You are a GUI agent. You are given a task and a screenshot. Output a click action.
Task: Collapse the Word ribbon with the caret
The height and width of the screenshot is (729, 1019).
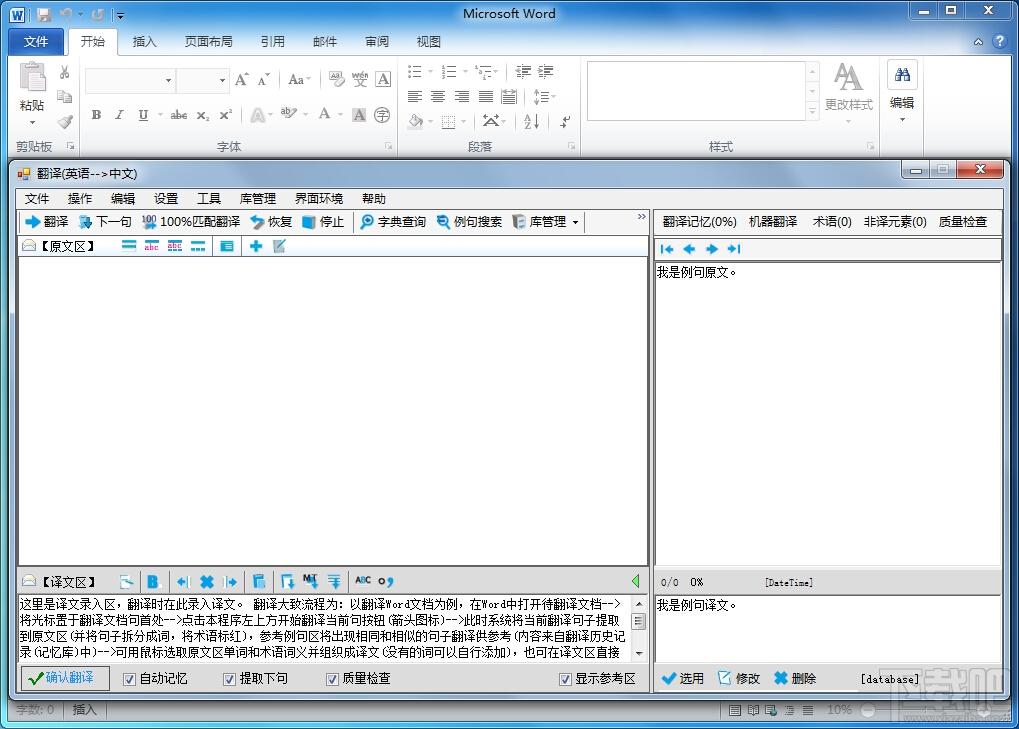978,42
